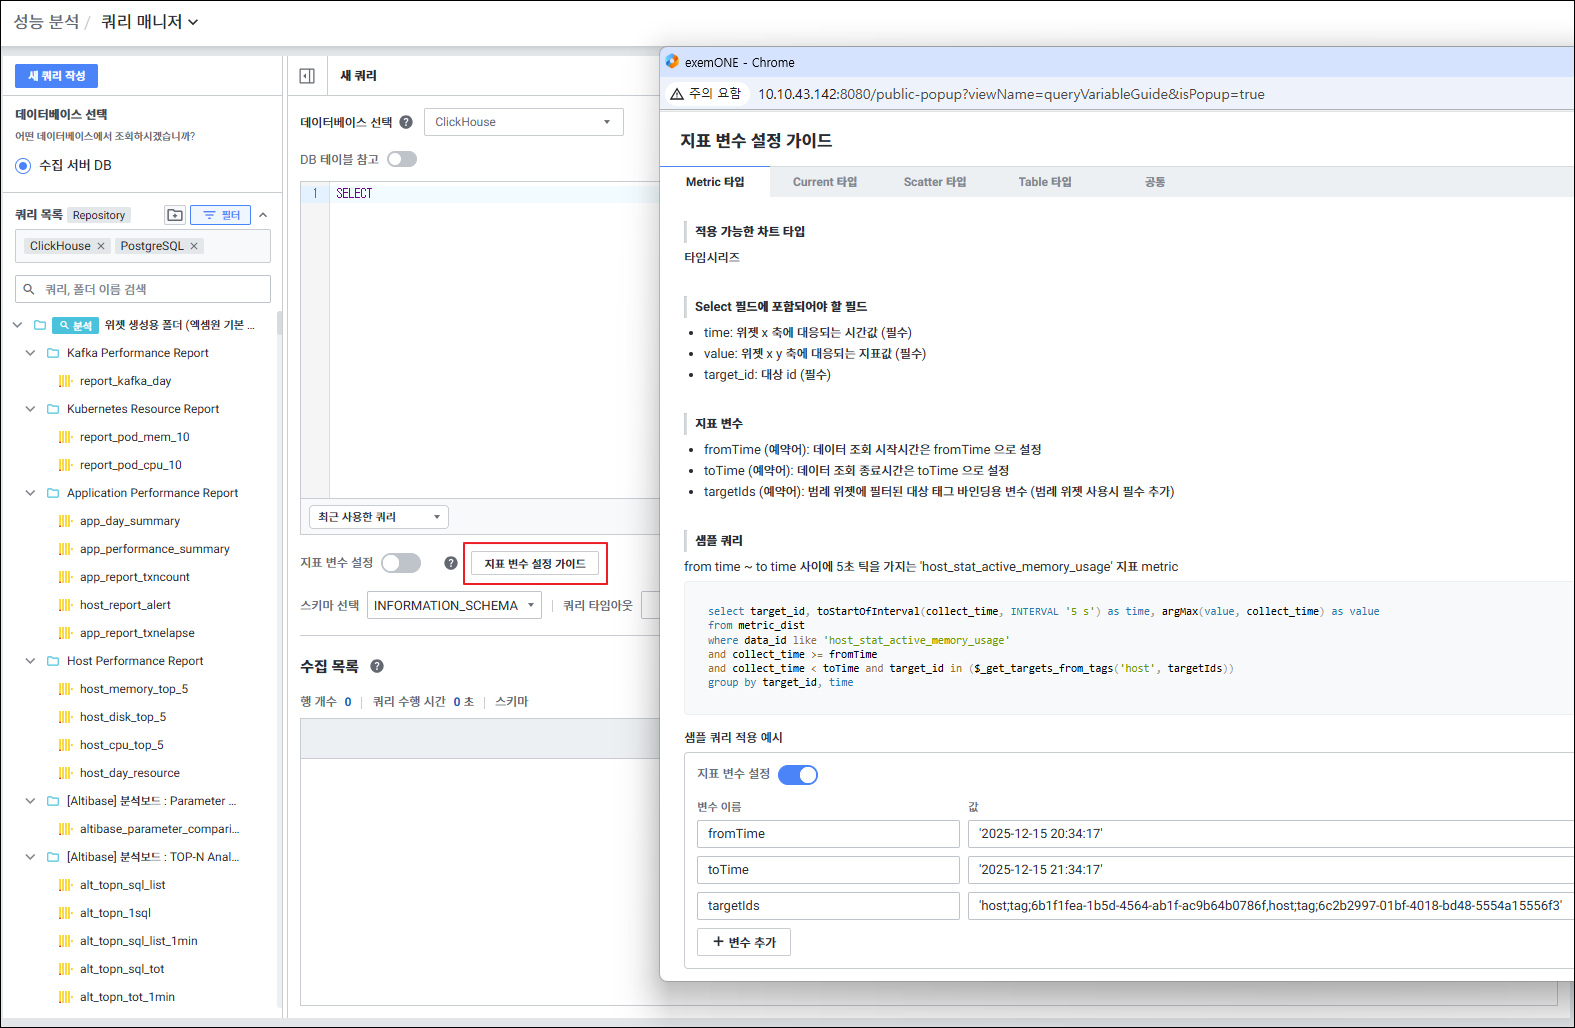The image size is (1575, 1028).
Task: Open the ClickHouse database dropdown
Action: coord(523,122)
